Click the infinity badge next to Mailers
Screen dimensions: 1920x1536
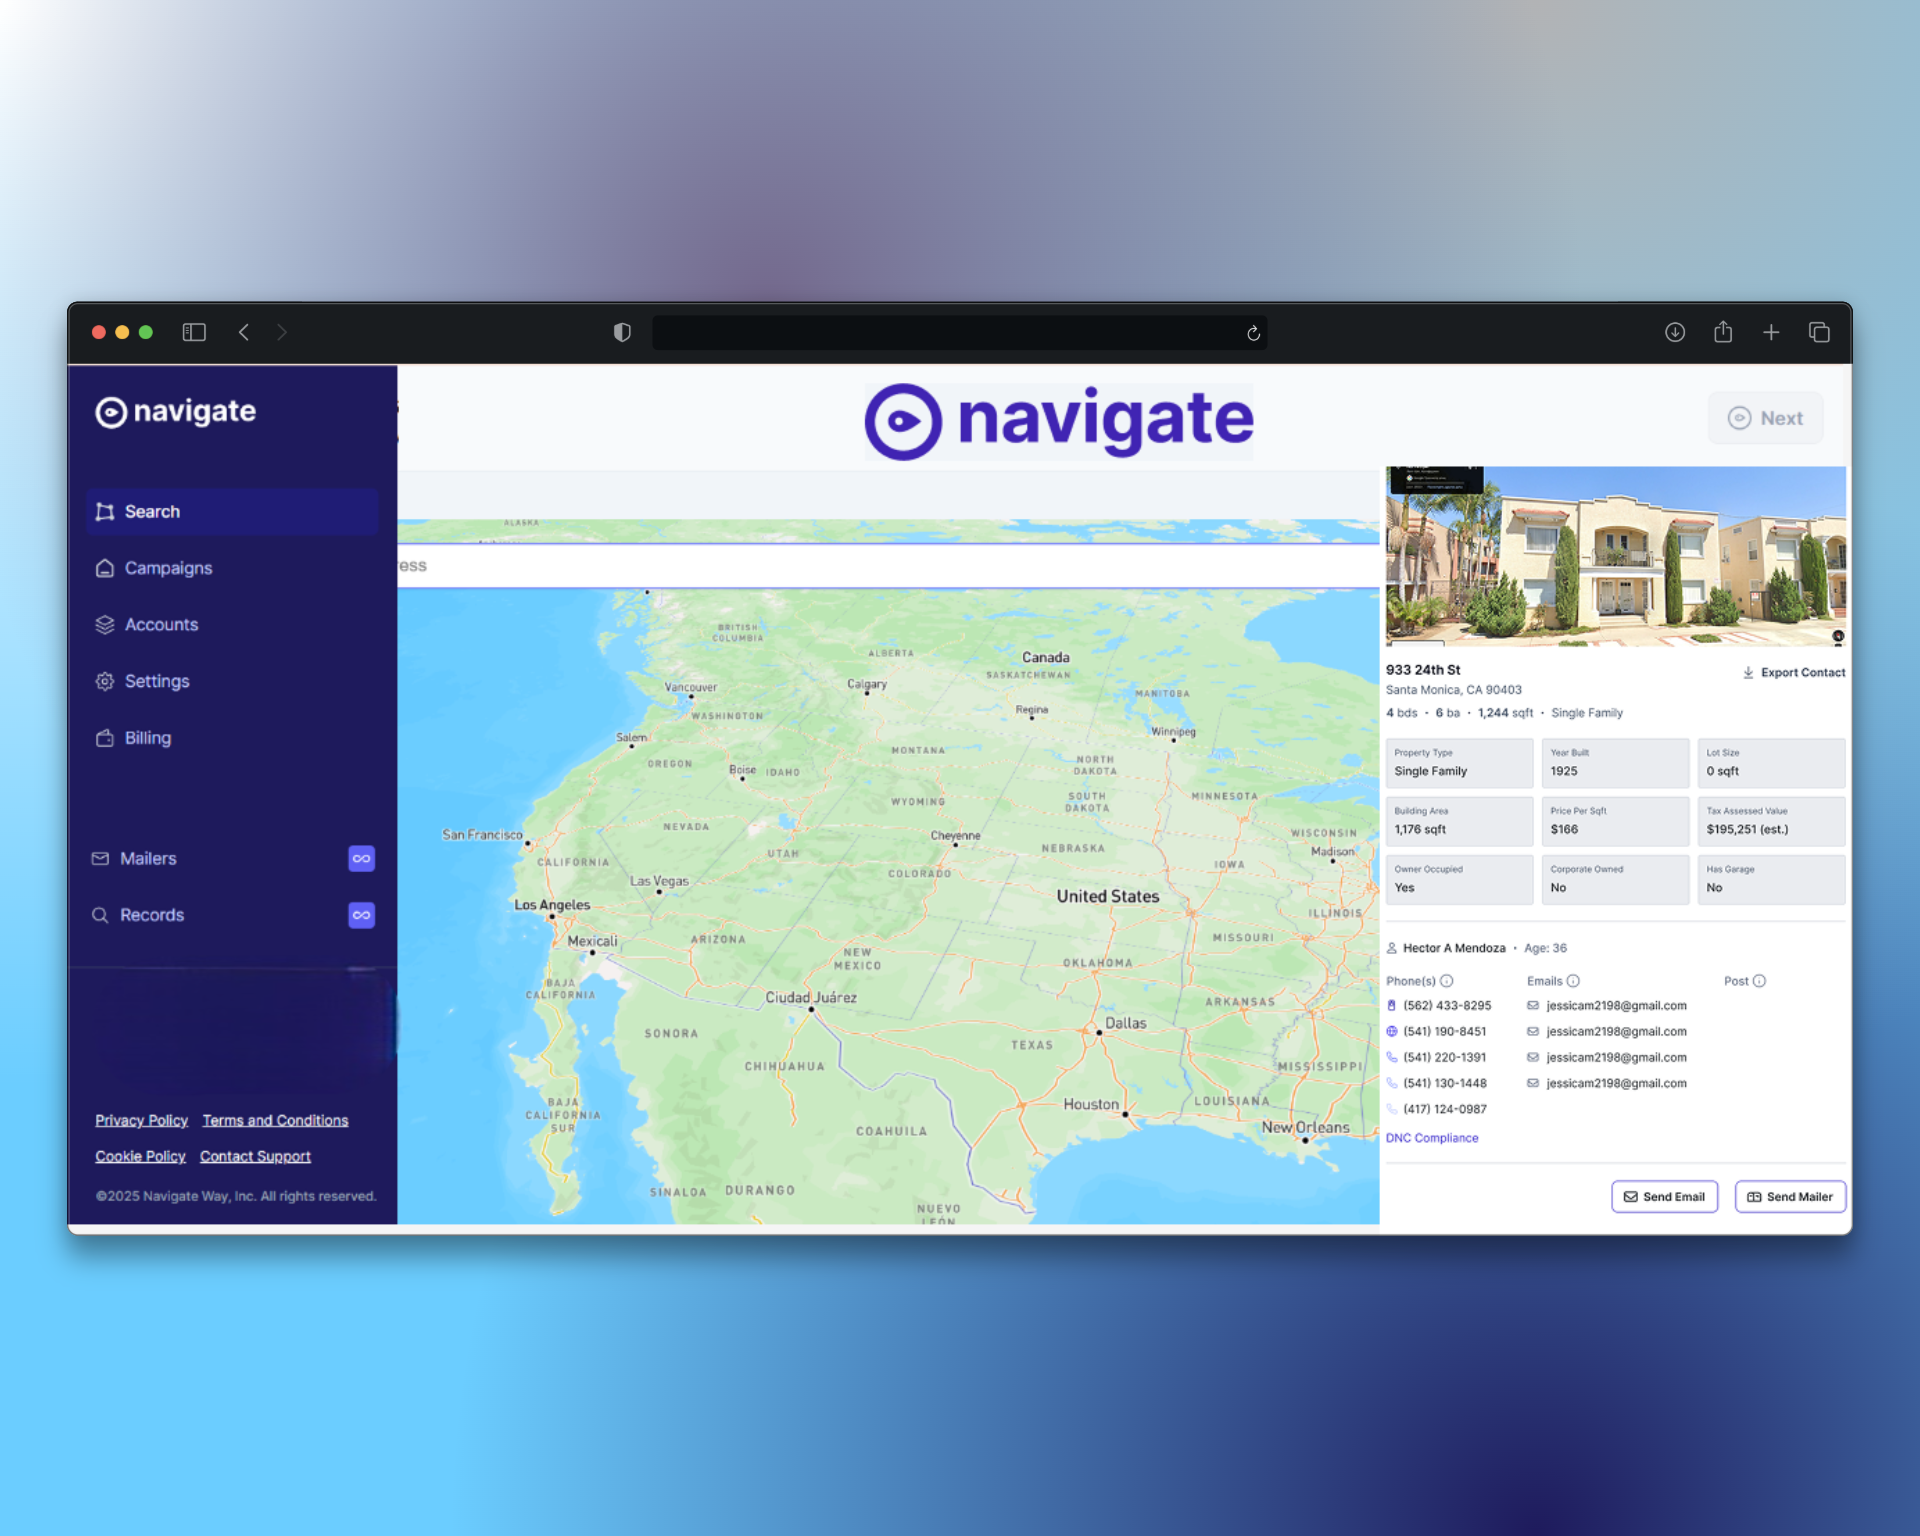pyautogui.click(x=361, y=858)
